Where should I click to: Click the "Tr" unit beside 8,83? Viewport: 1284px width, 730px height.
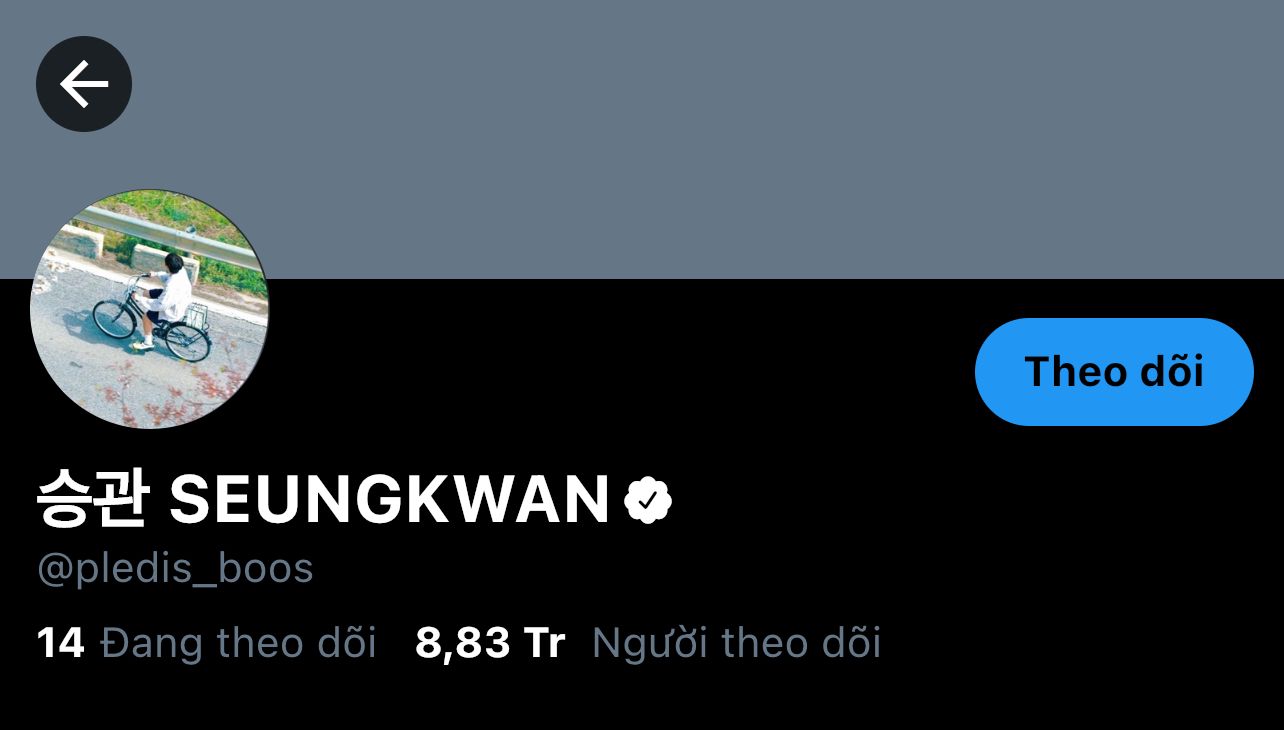tap(544, 643)
